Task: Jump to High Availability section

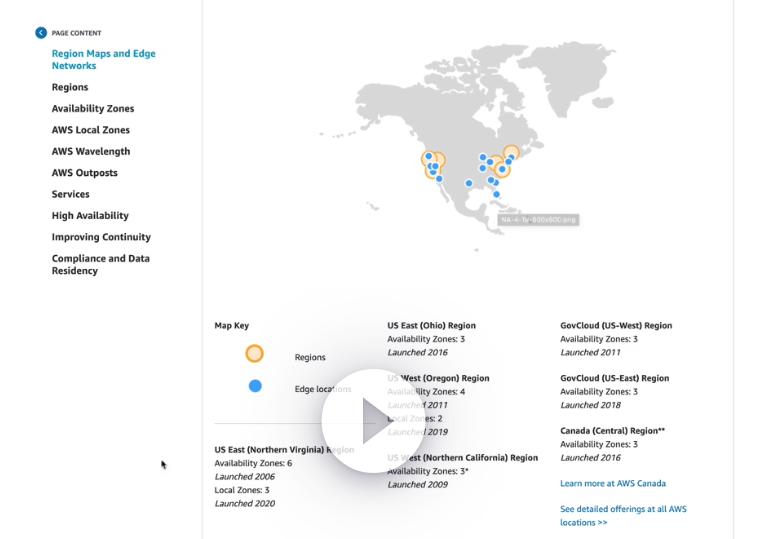Action: coord(90,216)
